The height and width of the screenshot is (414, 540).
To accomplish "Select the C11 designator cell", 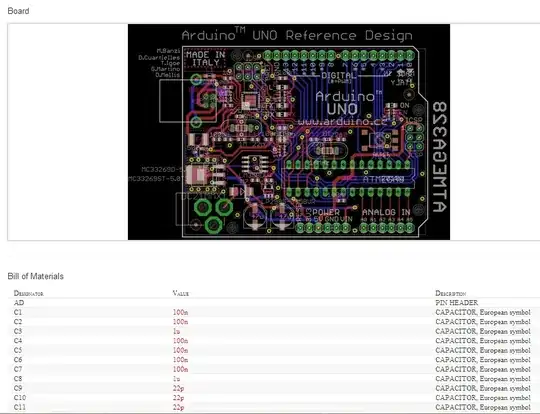I will 20,407.
